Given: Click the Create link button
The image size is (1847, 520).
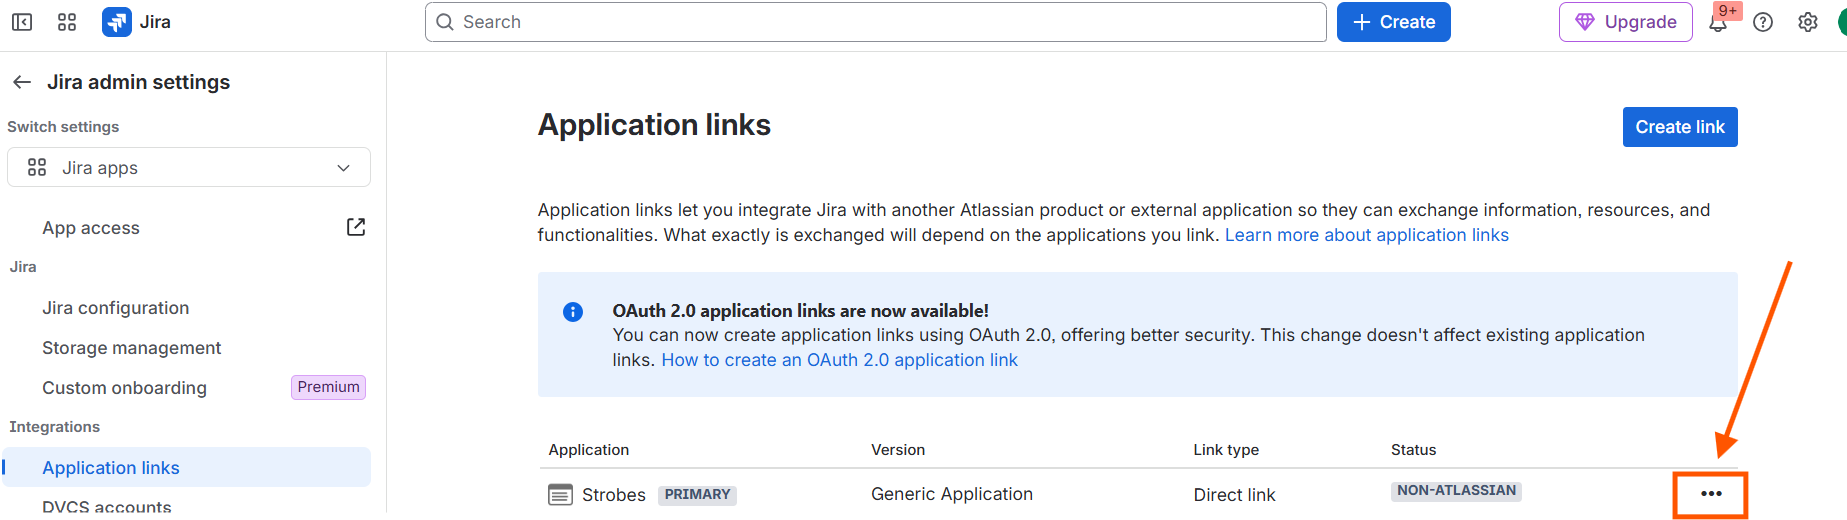Looking at the screenshot, I should coord(1680,127).
